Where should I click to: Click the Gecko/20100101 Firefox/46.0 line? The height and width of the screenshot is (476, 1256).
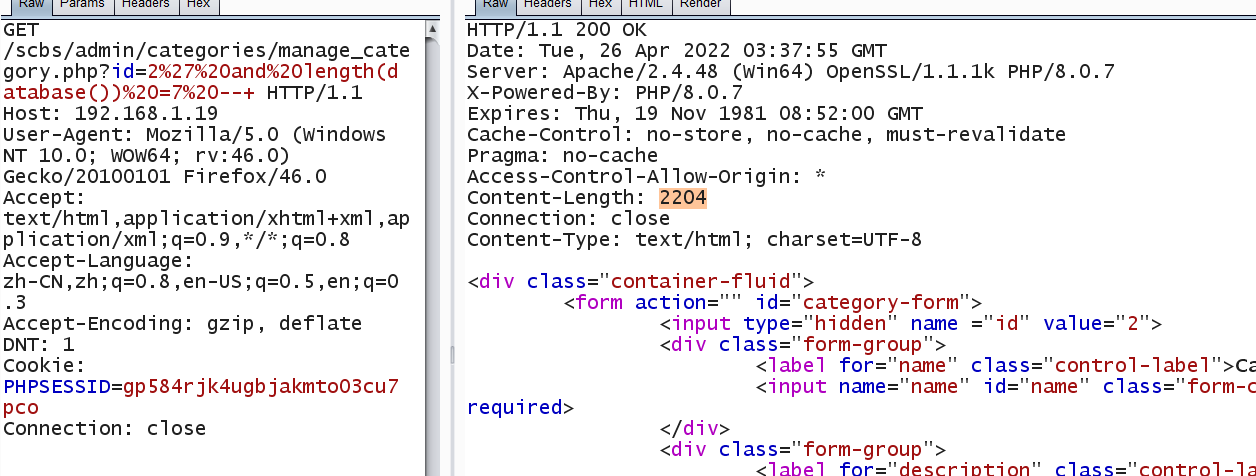point(165,177)
